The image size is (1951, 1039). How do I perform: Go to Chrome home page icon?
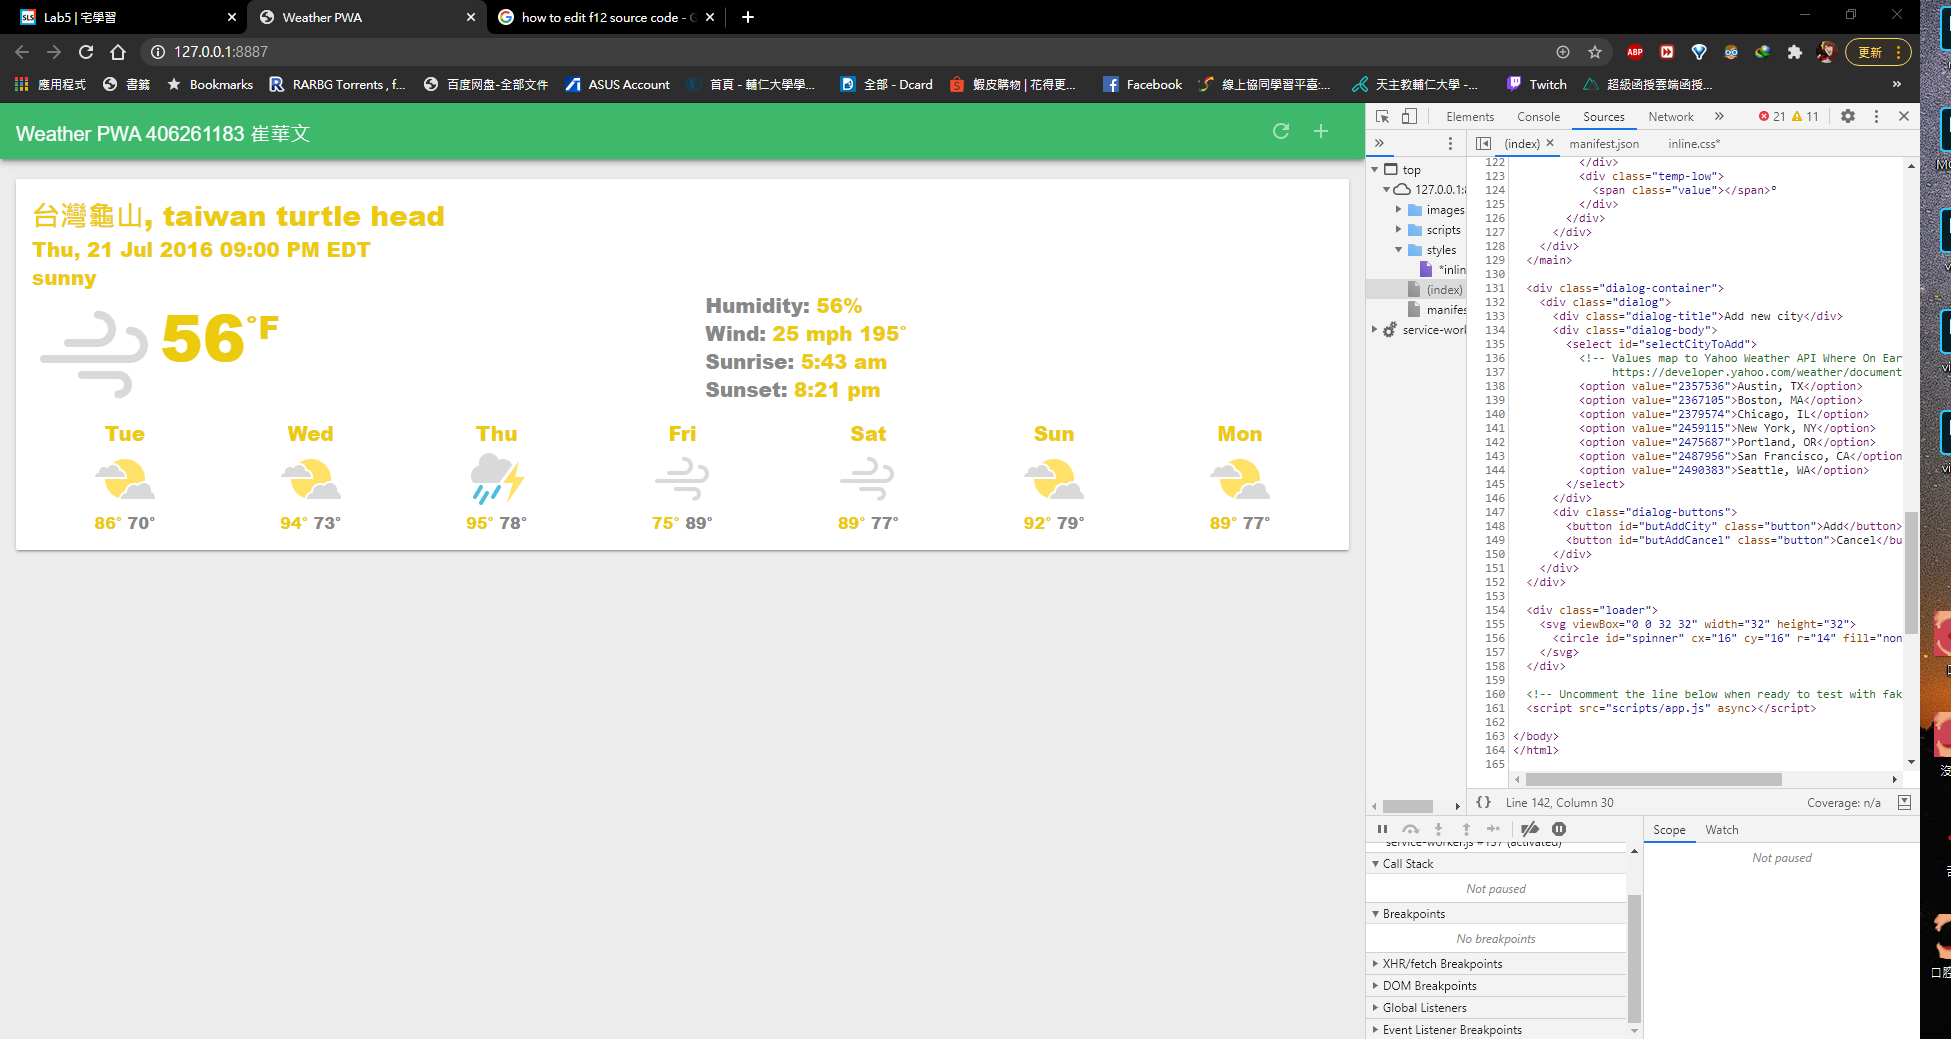pyautogui.click(x=118, y=51)
